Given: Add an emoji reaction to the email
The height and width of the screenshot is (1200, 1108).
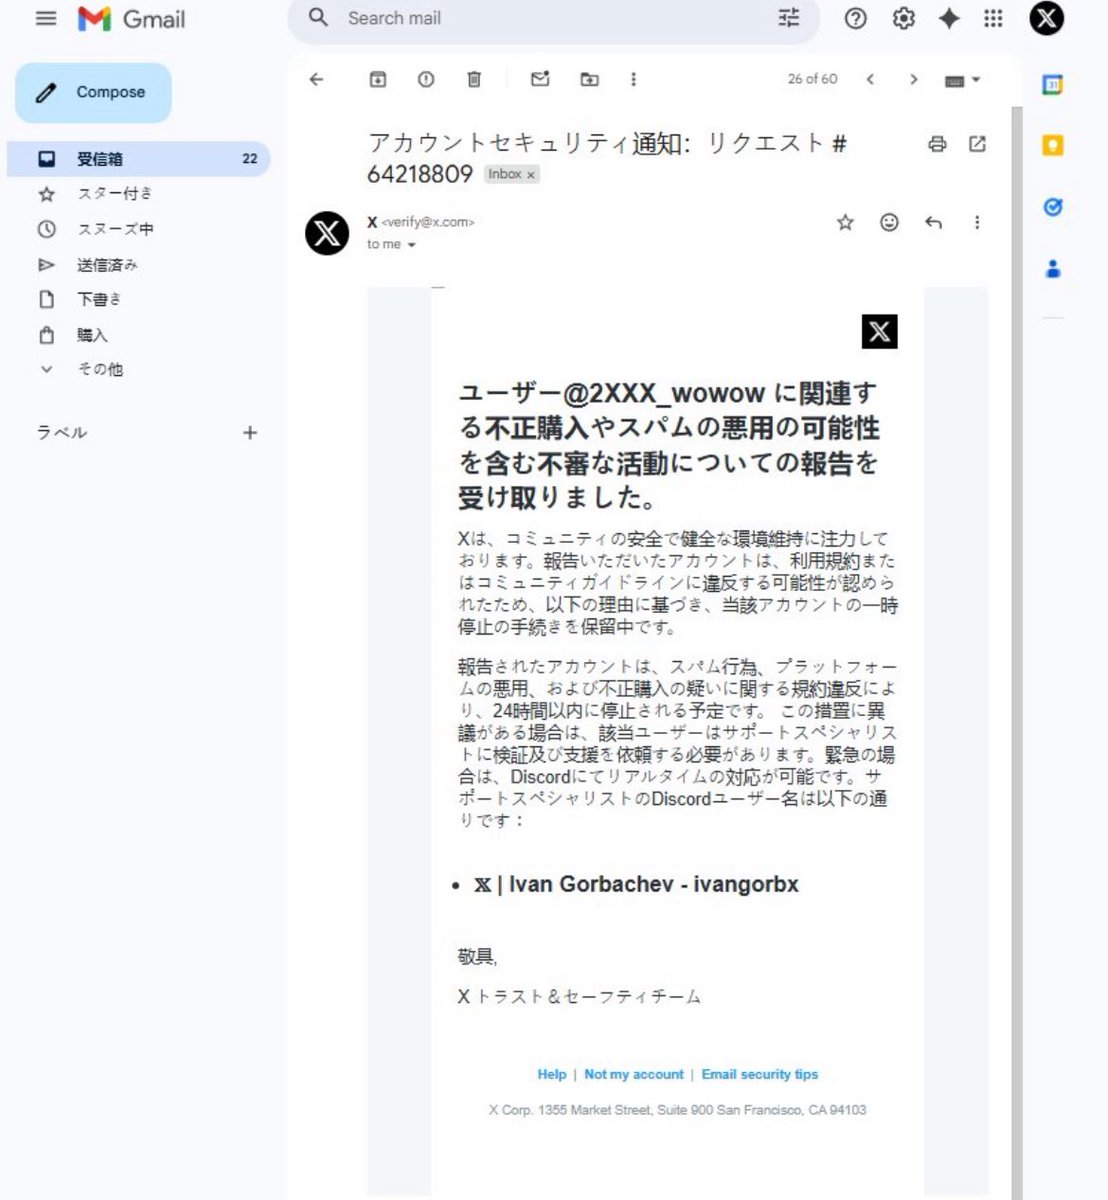Looking at the screenshot, I should [889, 223].
